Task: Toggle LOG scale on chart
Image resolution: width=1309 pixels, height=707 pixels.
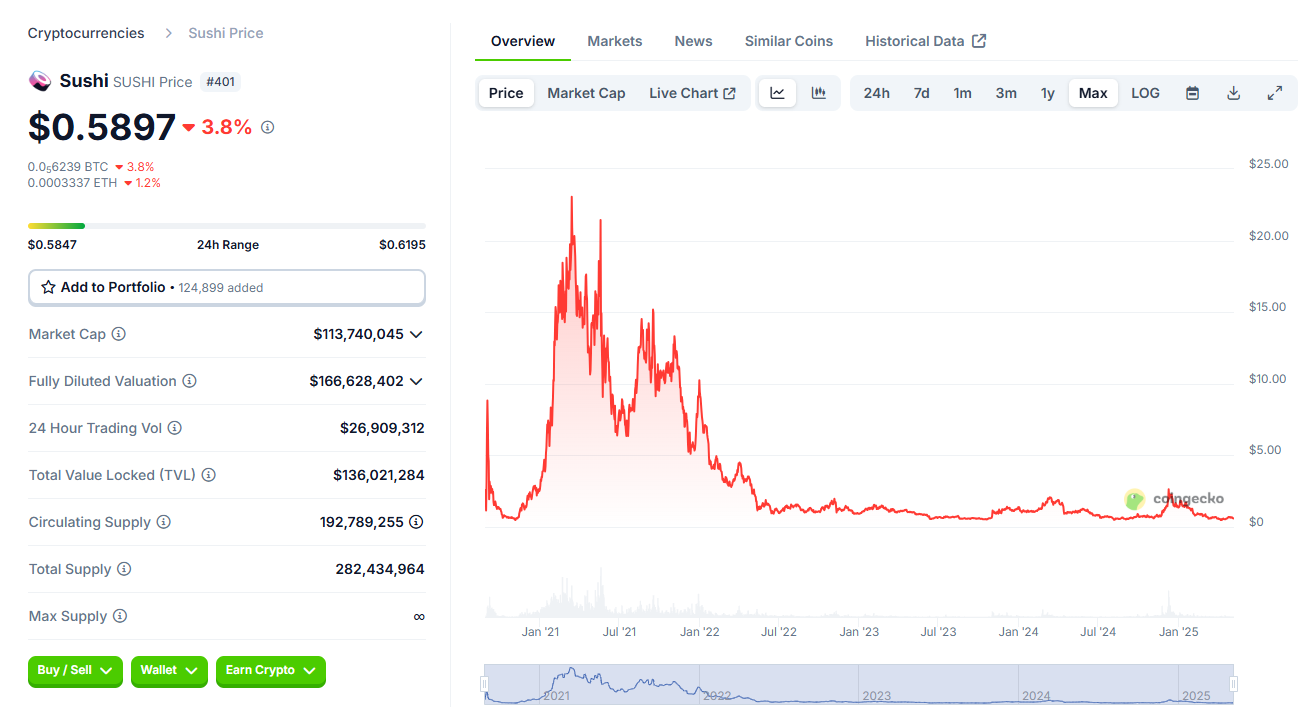Action: pyautogui.click(x=1145, y=93)
